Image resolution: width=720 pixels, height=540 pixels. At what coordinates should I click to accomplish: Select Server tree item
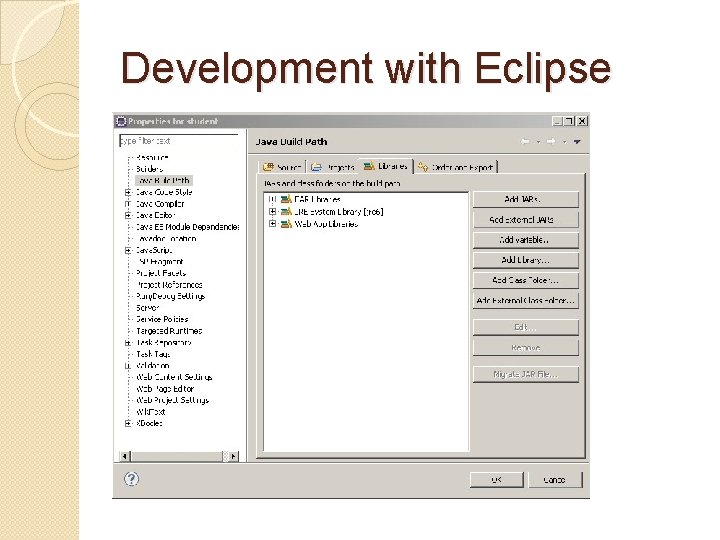click(147, 308)
